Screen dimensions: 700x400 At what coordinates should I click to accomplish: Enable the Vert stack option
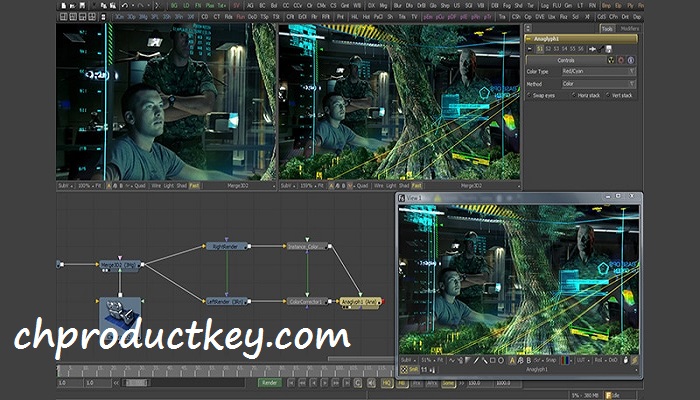[x=619, y=95]
